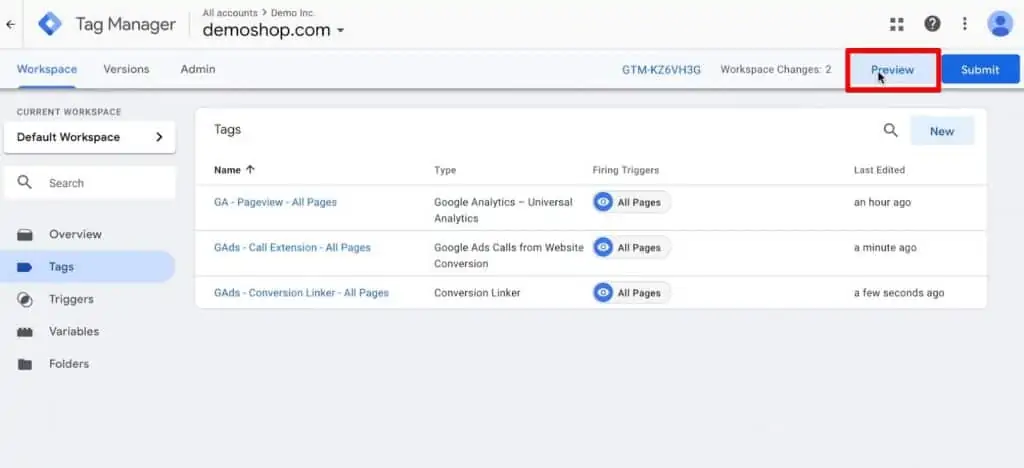Click the Workspace Changes: 2 text
The height and width of the screenshot is (468, 1024).
pos(776,69)
